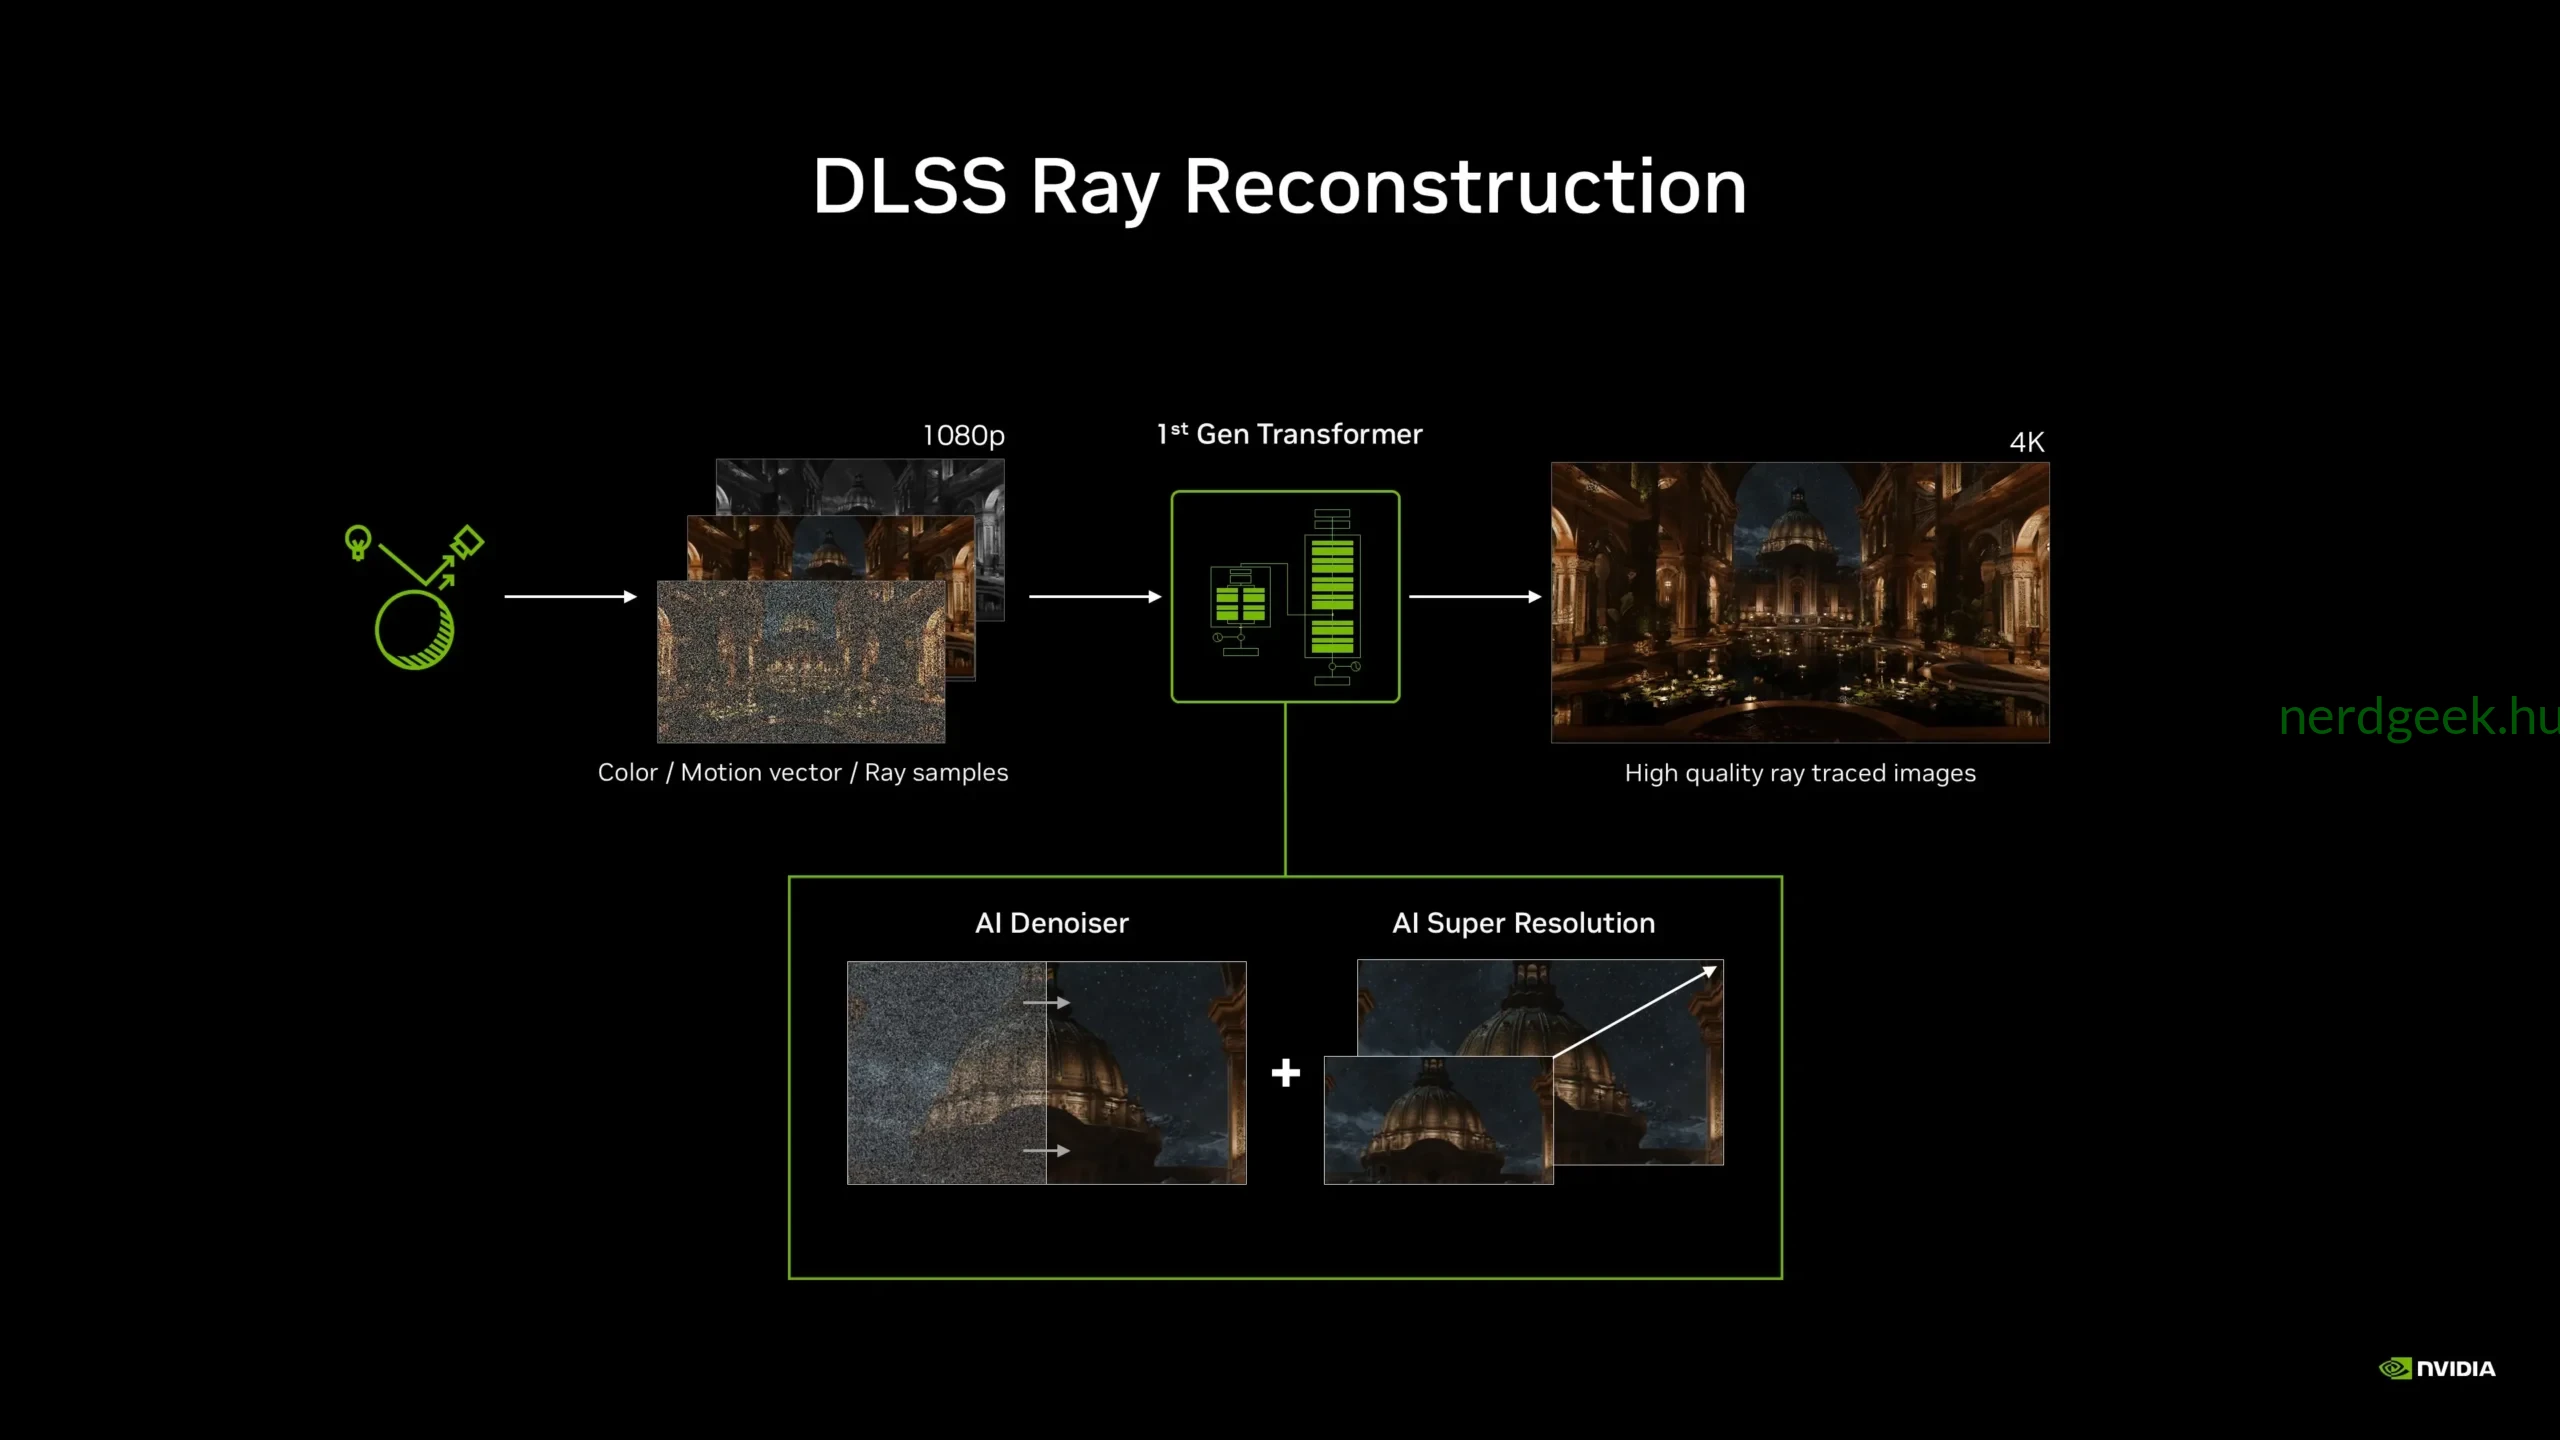The width and height of the screenshot is (2560, 1440).
Task: Click the "4K" label
Action: [x=2027, y=442]
